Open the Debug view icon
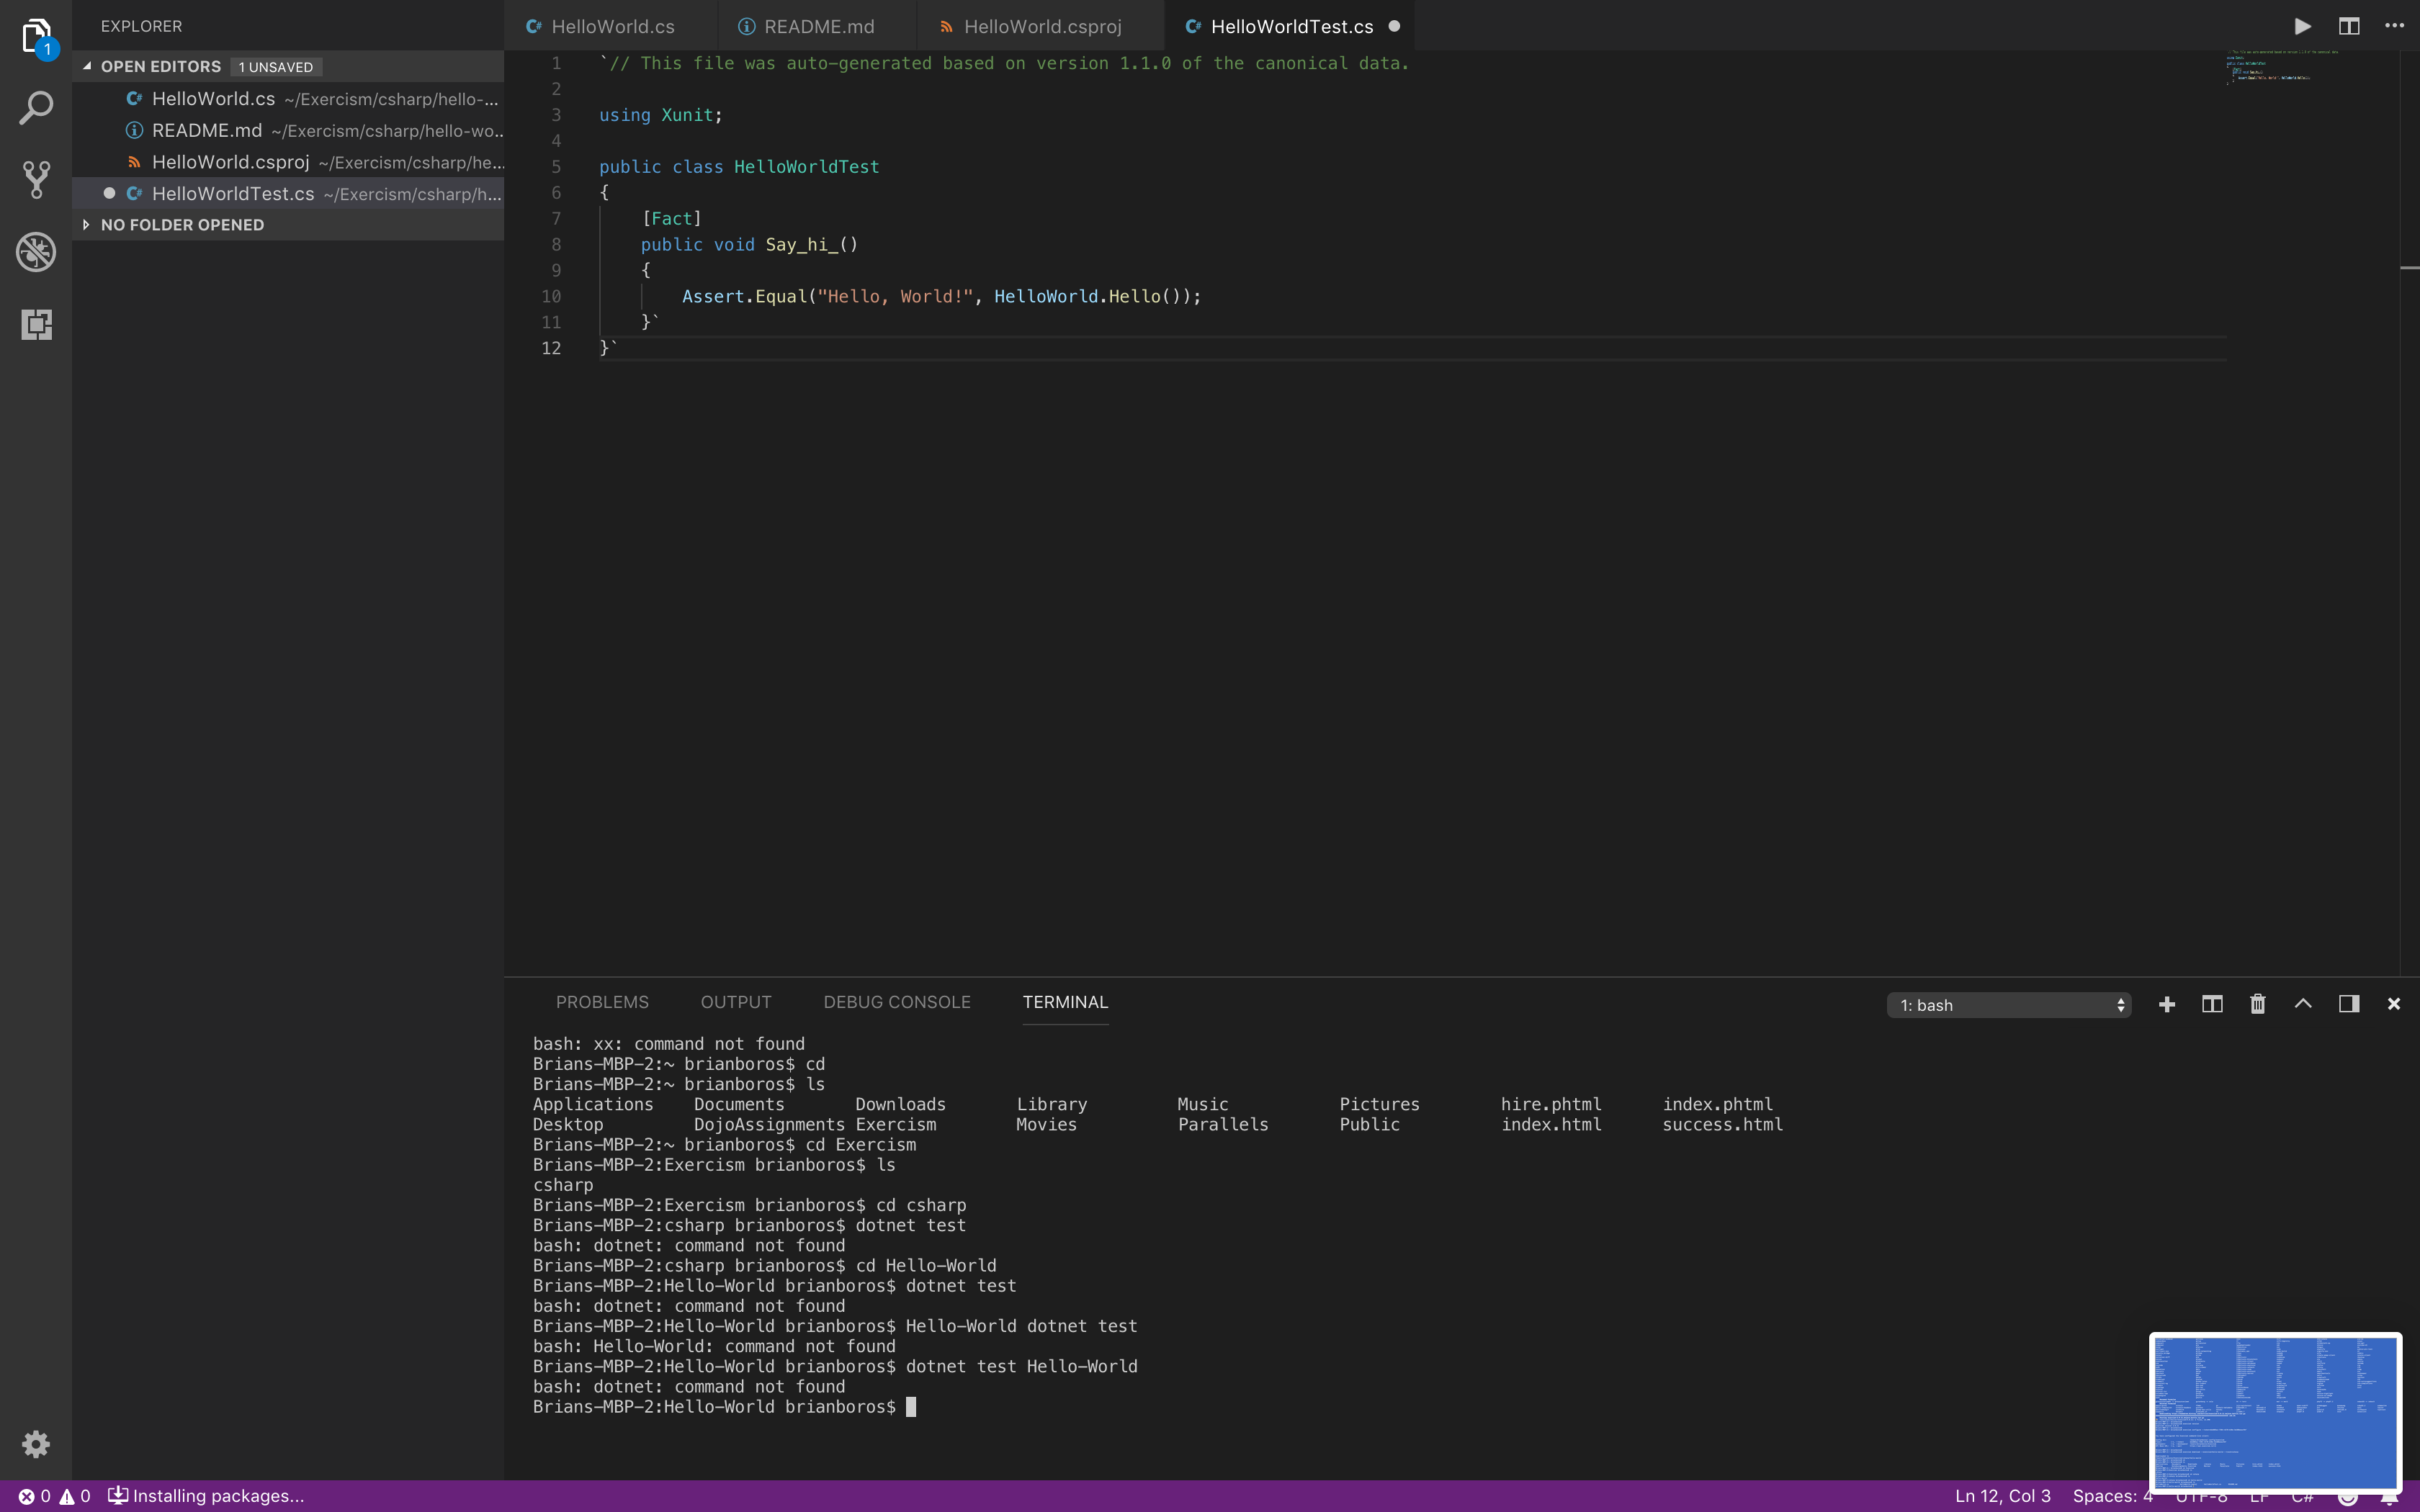 pos(36,252)
